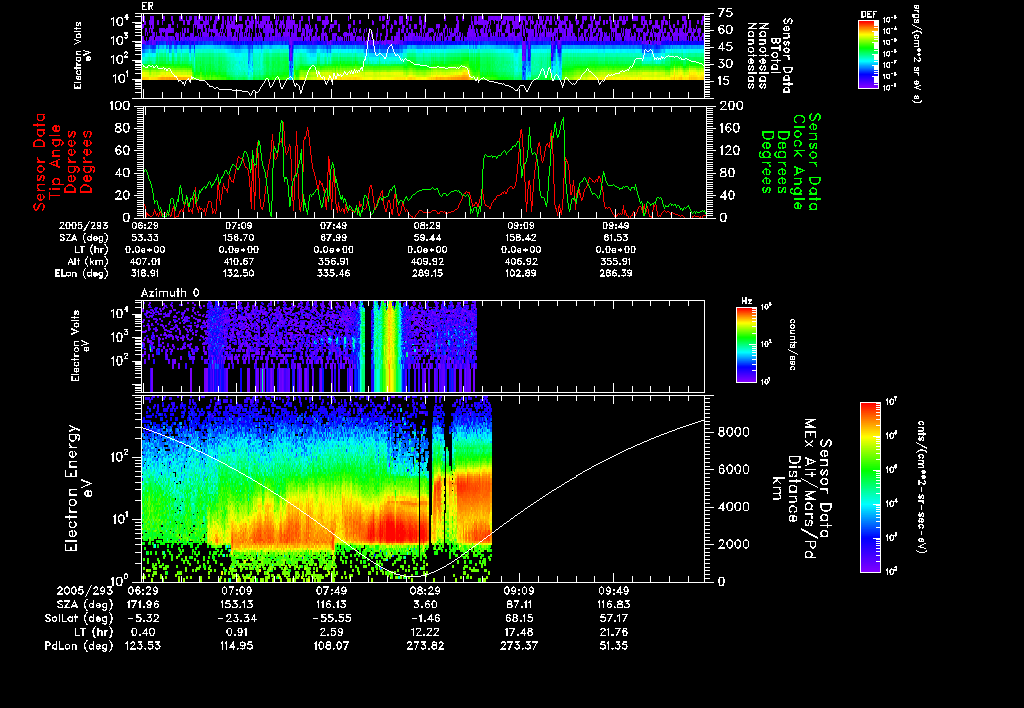Click altitude value 356.91
Viewport: 1024px width, 708px height.
[334, 261]
